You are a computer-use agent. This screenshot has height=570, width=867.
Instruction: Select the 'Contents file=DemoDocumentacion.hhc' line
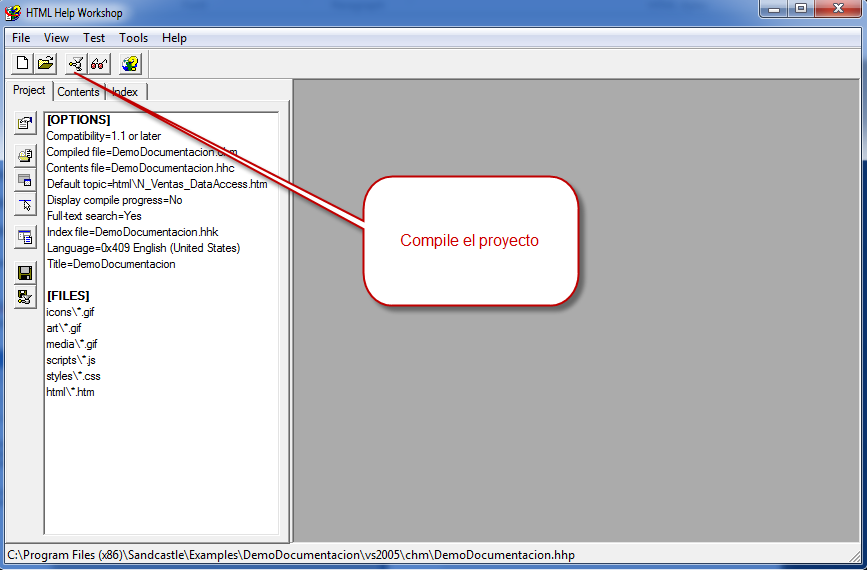pyautogui.click(x=140, y=168)
